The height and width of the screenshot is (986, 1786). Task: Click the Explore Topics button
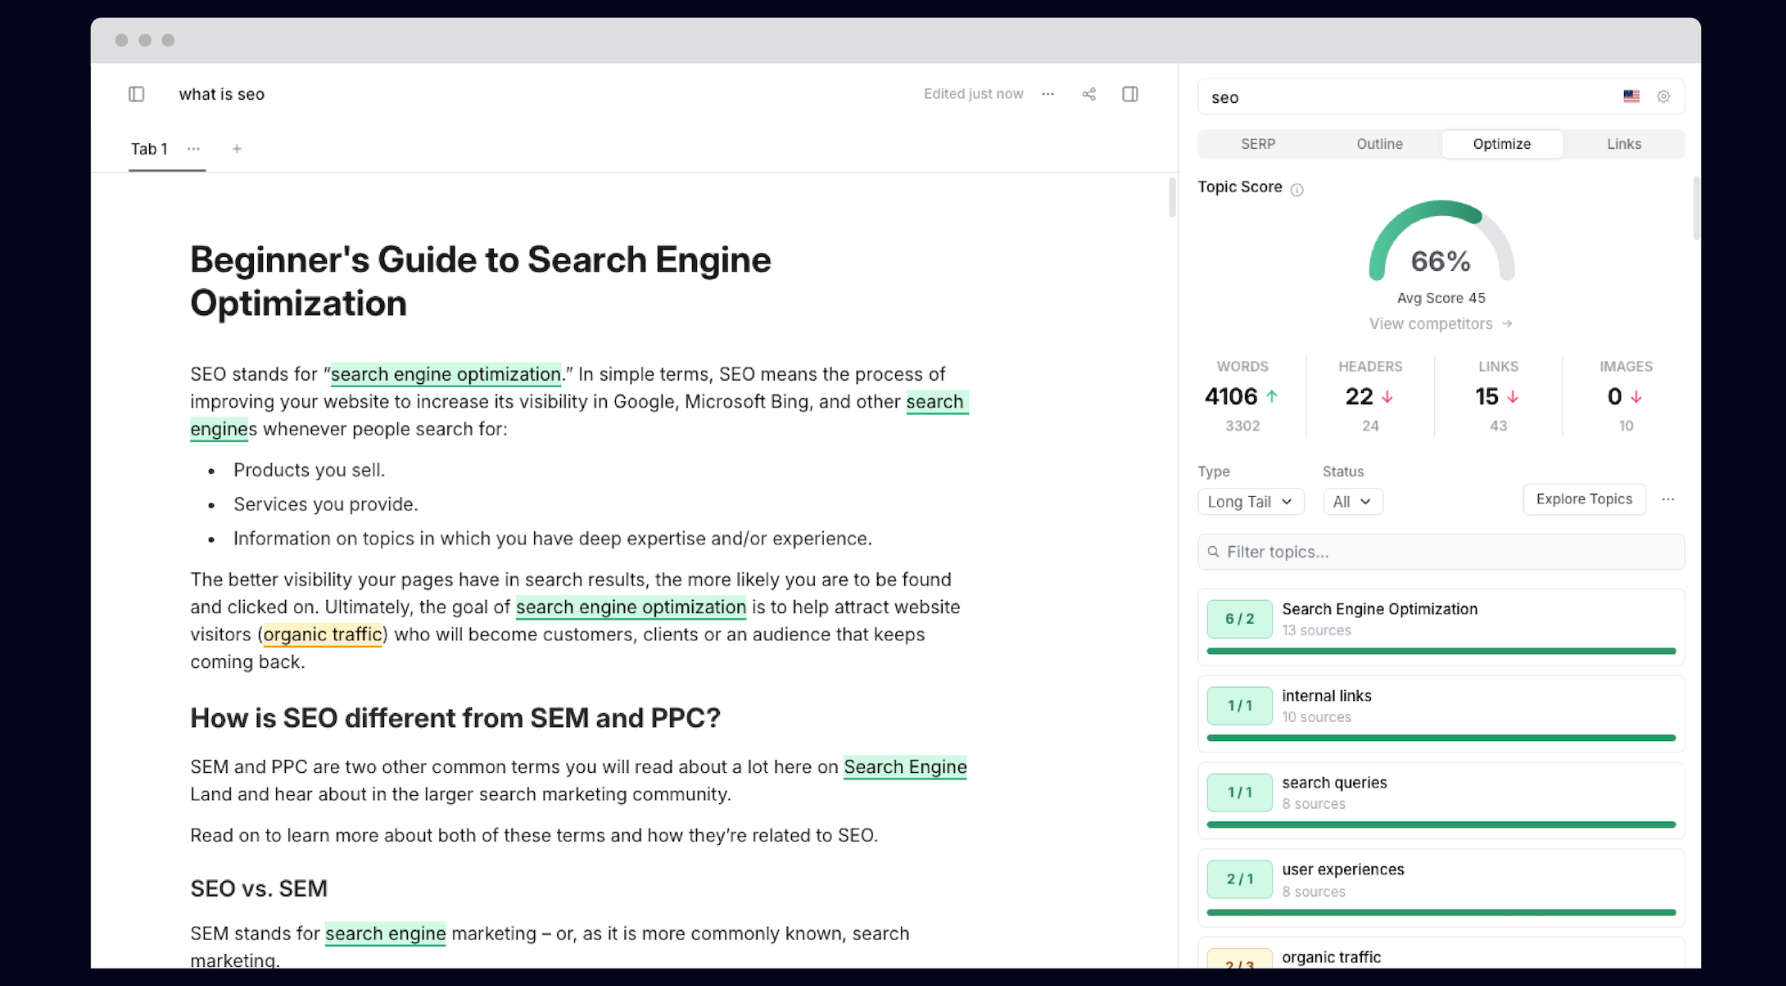tap(1584, 499)
